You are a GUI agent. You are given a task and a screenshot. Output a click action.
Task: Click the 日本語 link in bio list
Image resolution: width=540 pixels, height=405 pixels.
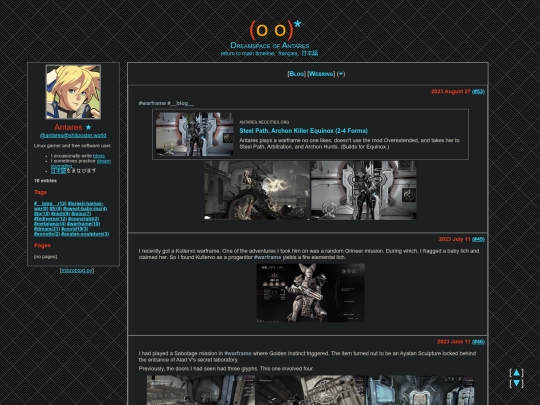click(x=58, y=170)
